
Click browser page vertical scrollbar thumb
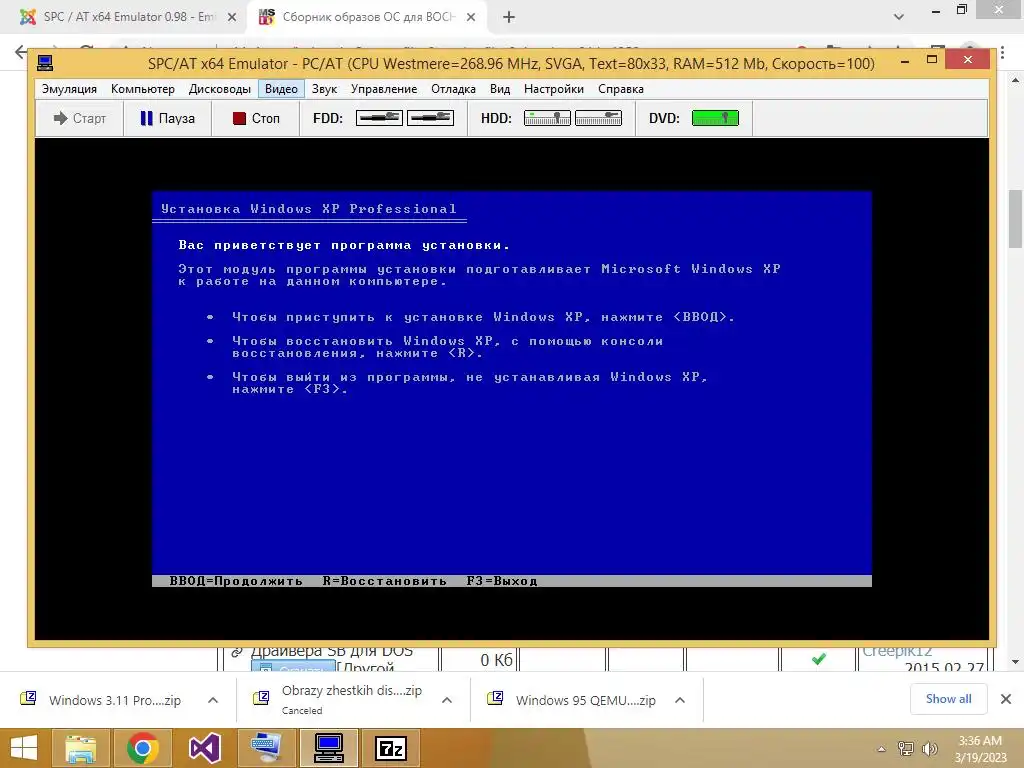coord(1015,218)
